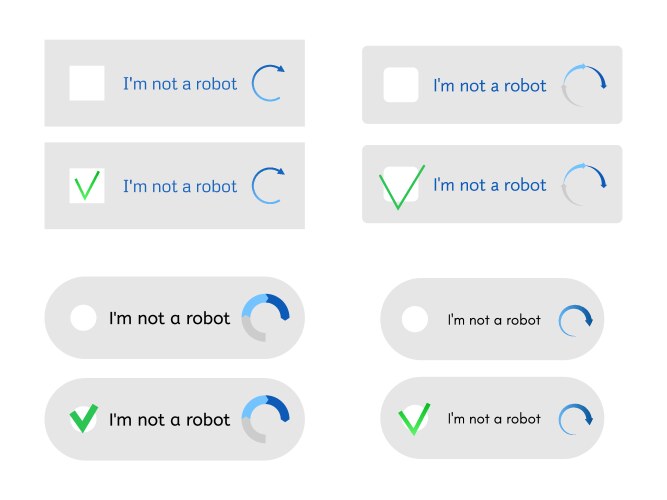Hit the small blue refresh arrow in the unchecked small pill

(x=575, y=320)
